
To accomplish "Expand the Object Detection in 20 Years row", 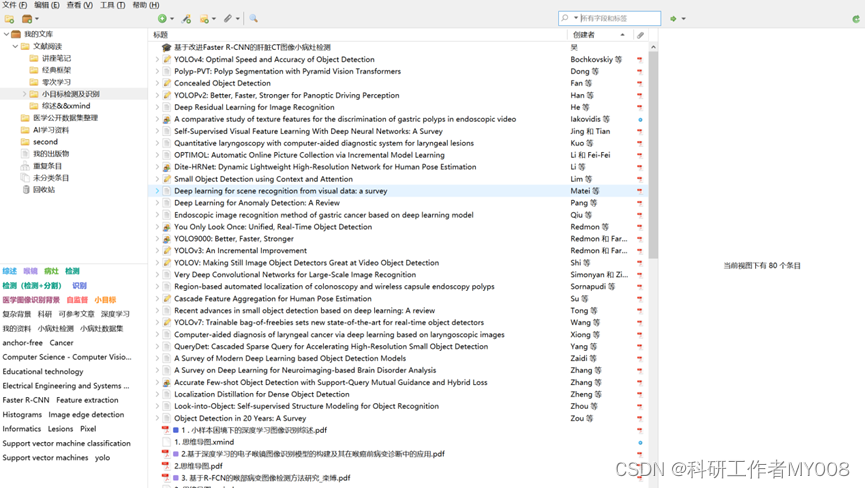I will click(x=157, y=419).
